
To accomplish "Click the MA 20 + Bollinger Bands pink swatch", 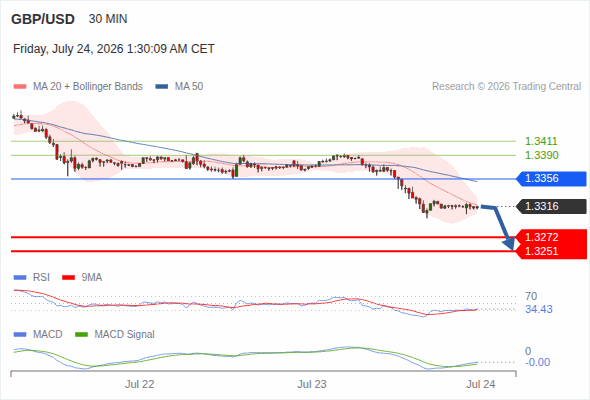I will click(x=20, y=87).
